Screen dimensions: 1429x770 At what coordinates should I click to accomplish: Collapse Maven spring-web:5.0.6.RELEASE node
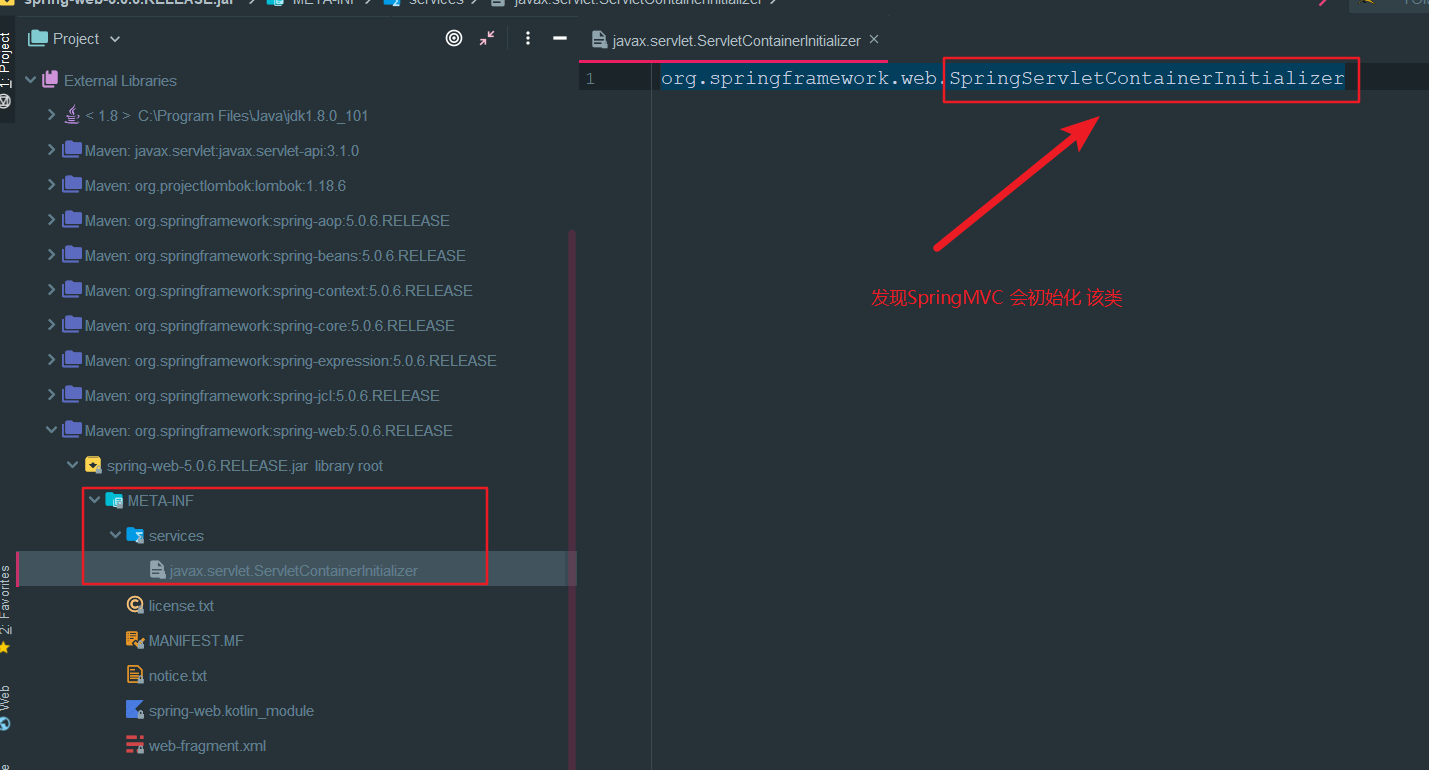[51, 430]
